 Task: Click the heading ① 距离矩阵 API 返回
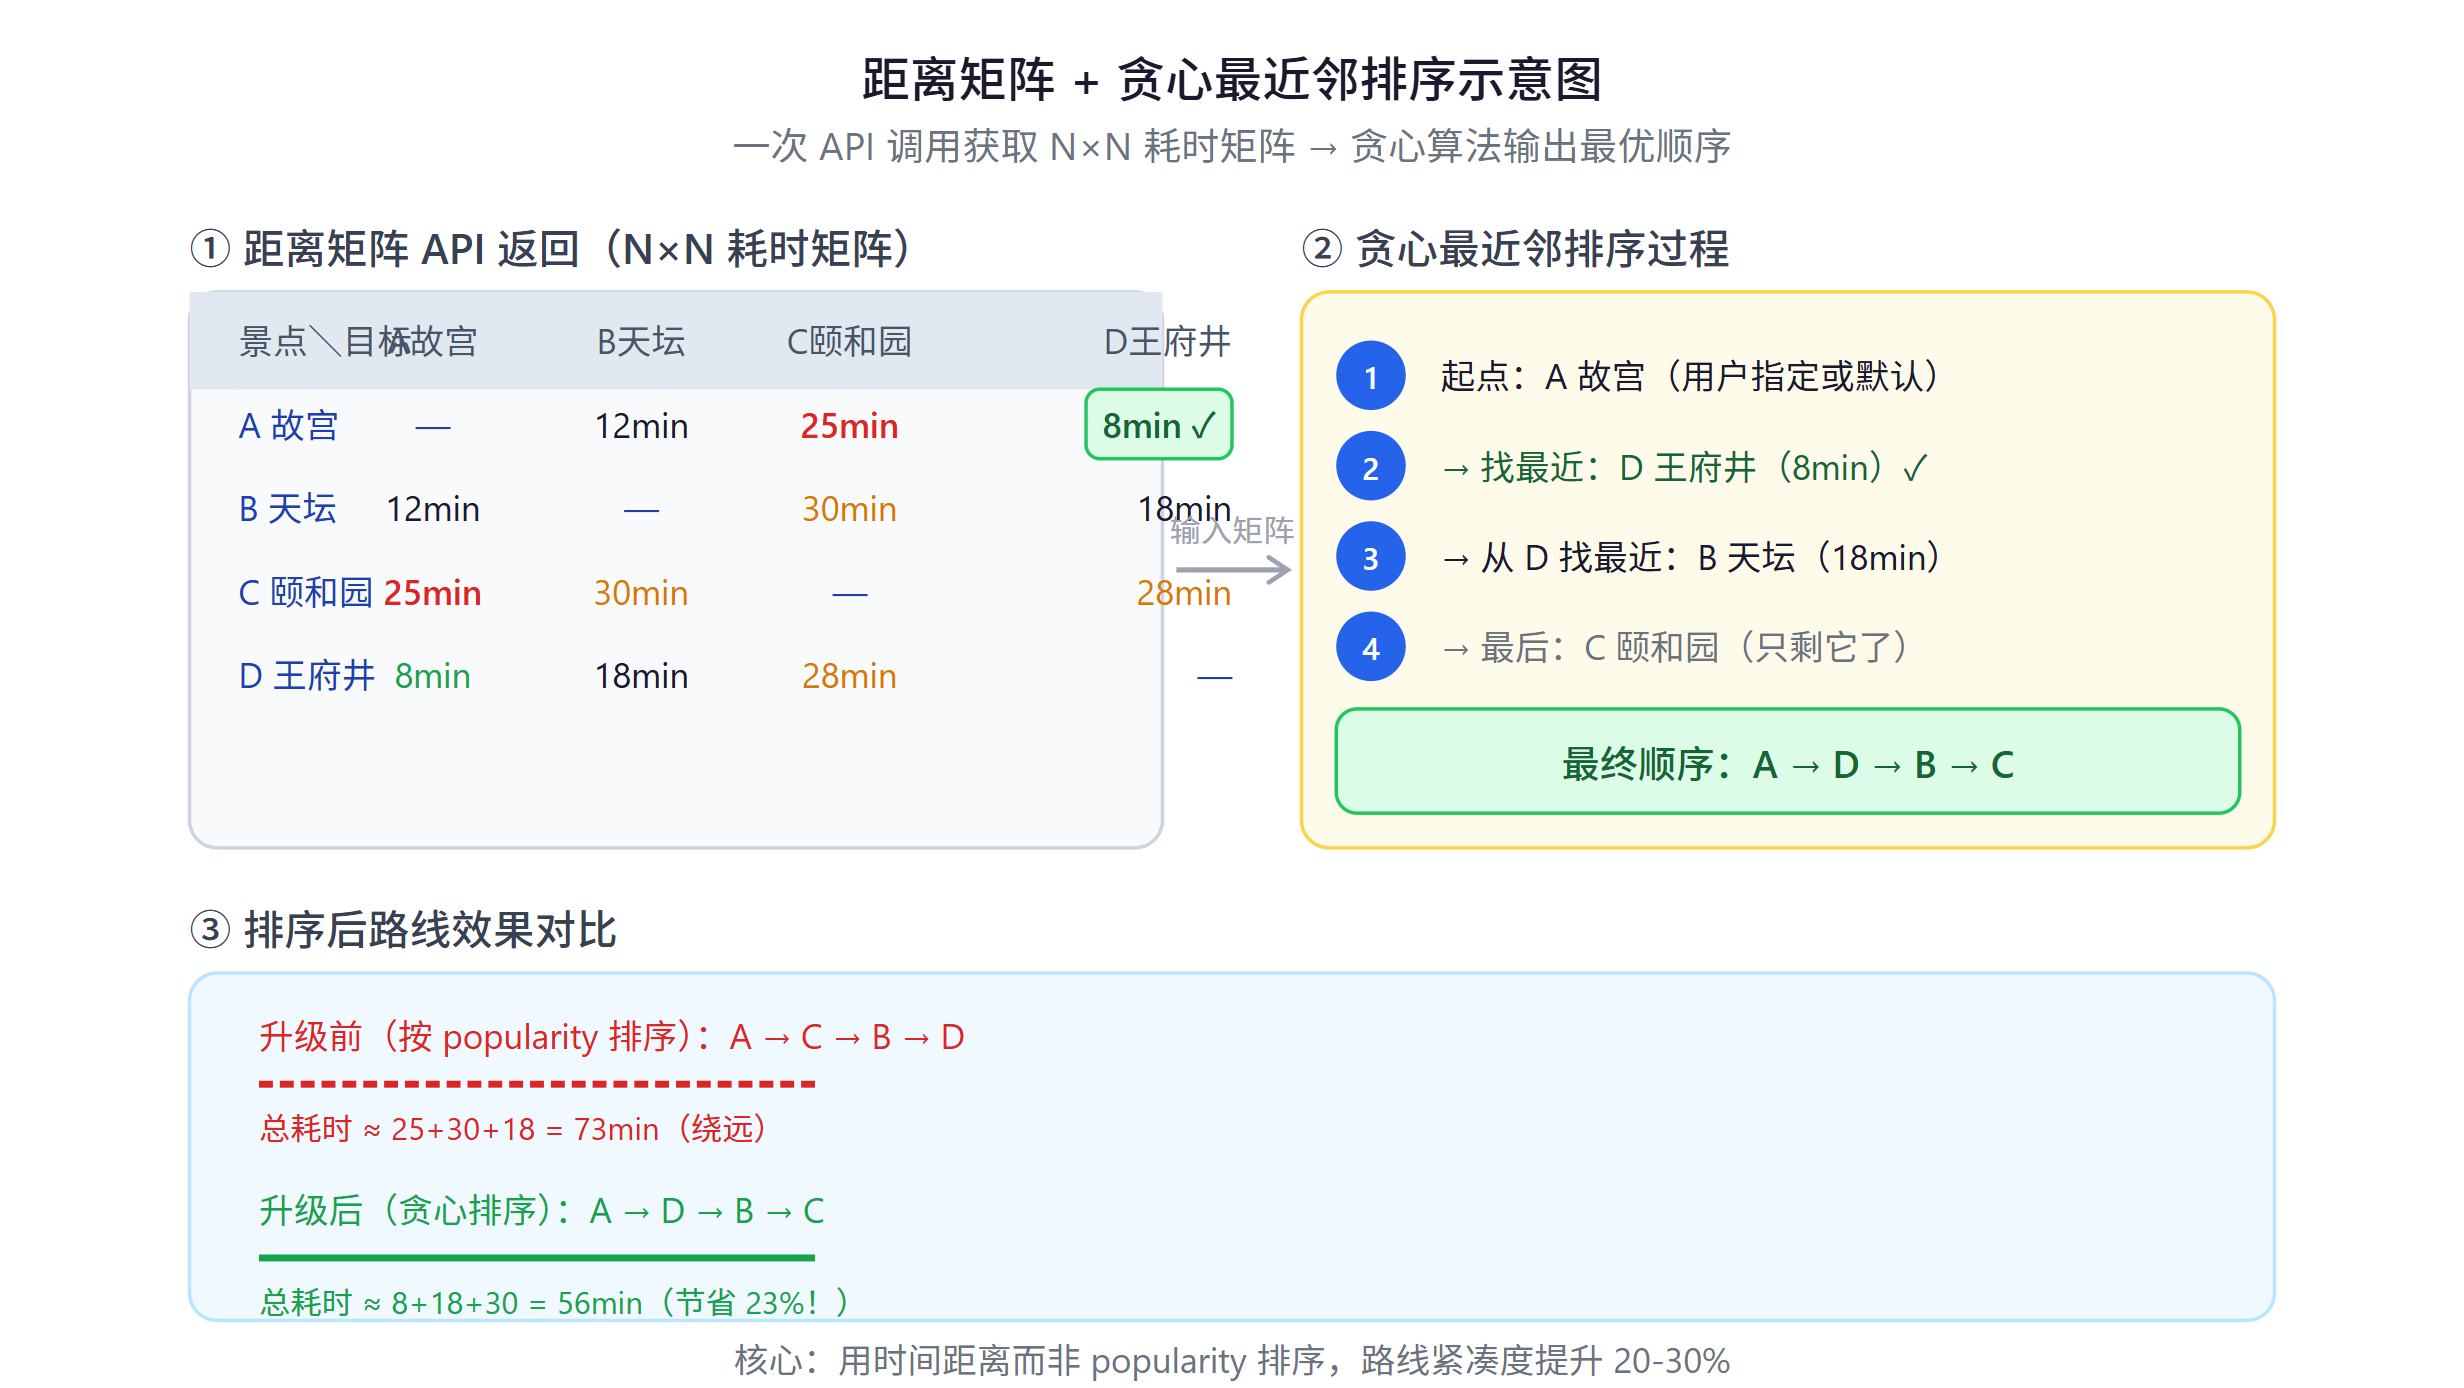551,249
